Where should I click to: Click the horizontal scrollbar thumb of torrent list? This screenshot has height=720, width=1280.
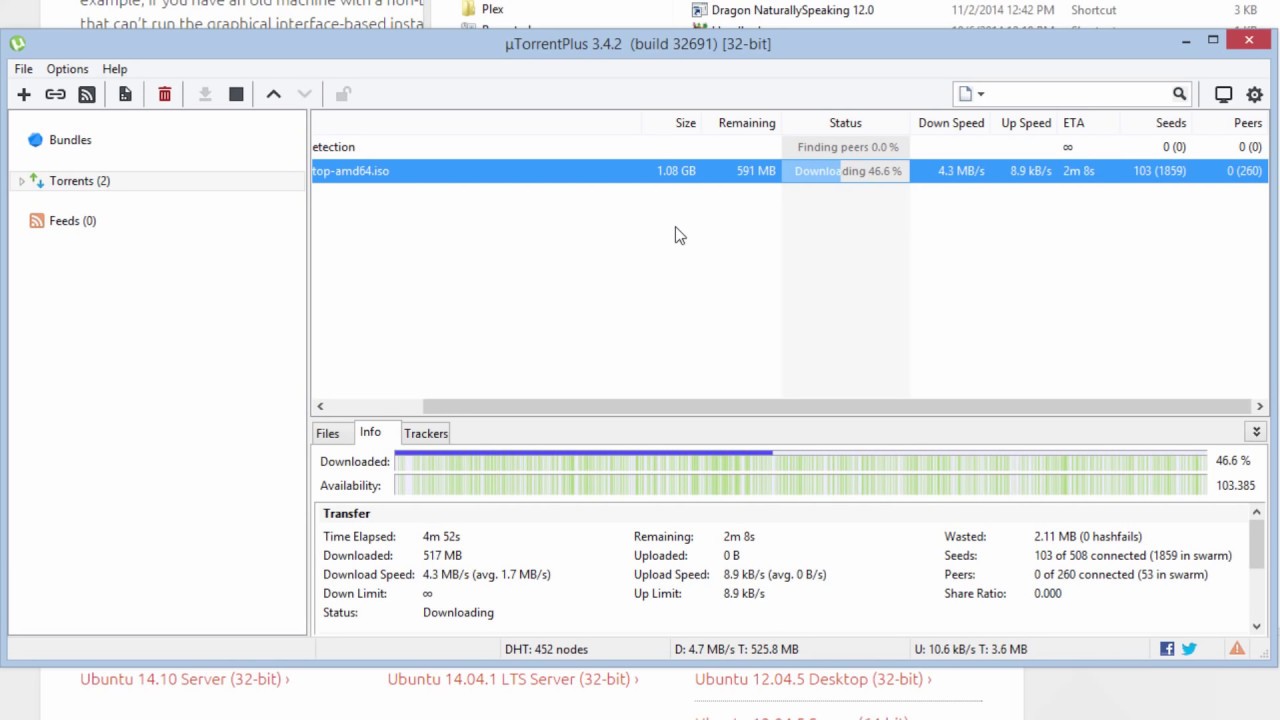coord(836,406)
